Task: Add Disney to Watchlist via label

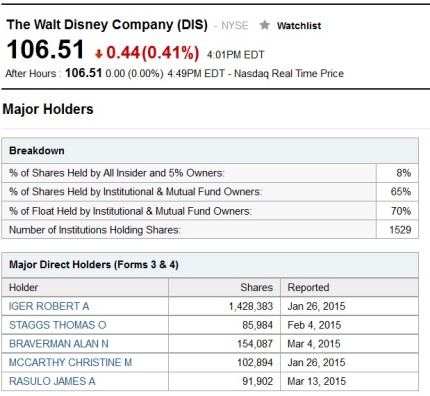Action: [x=299, y=26]
